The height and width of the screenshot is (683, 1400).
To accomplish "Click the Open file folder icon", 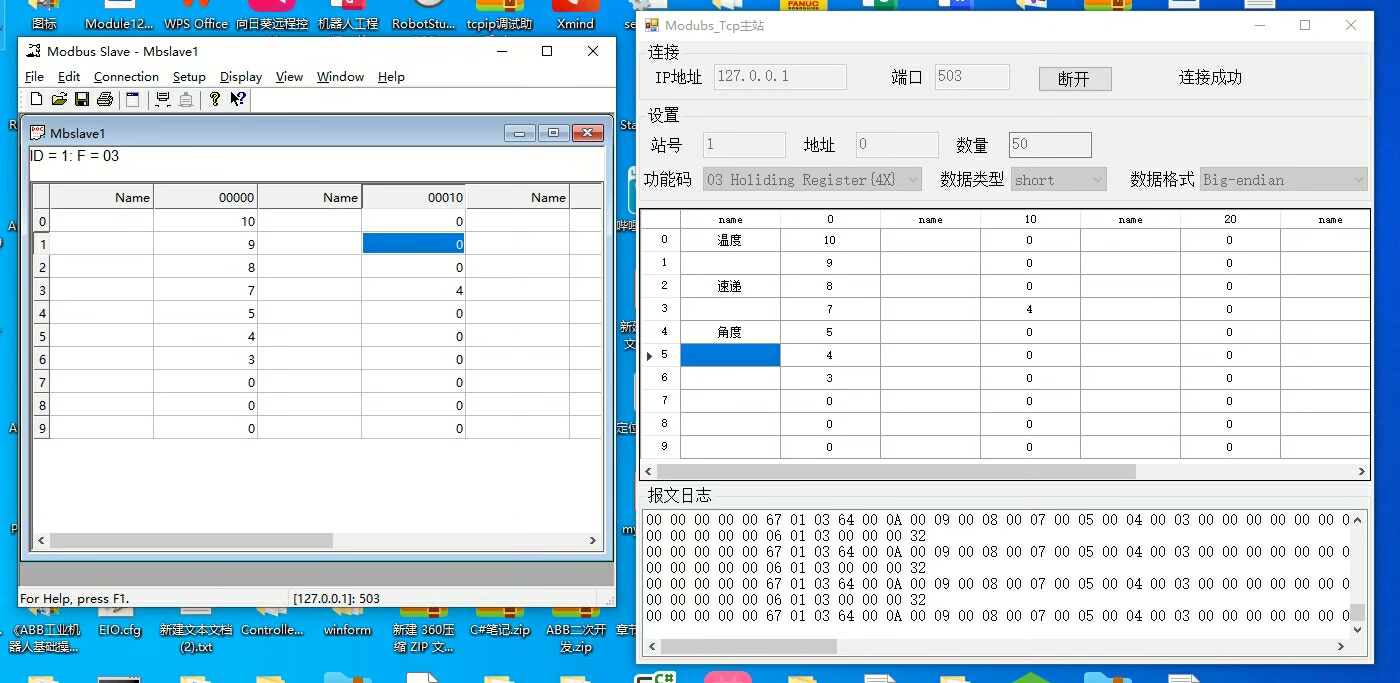I will 59,99.
